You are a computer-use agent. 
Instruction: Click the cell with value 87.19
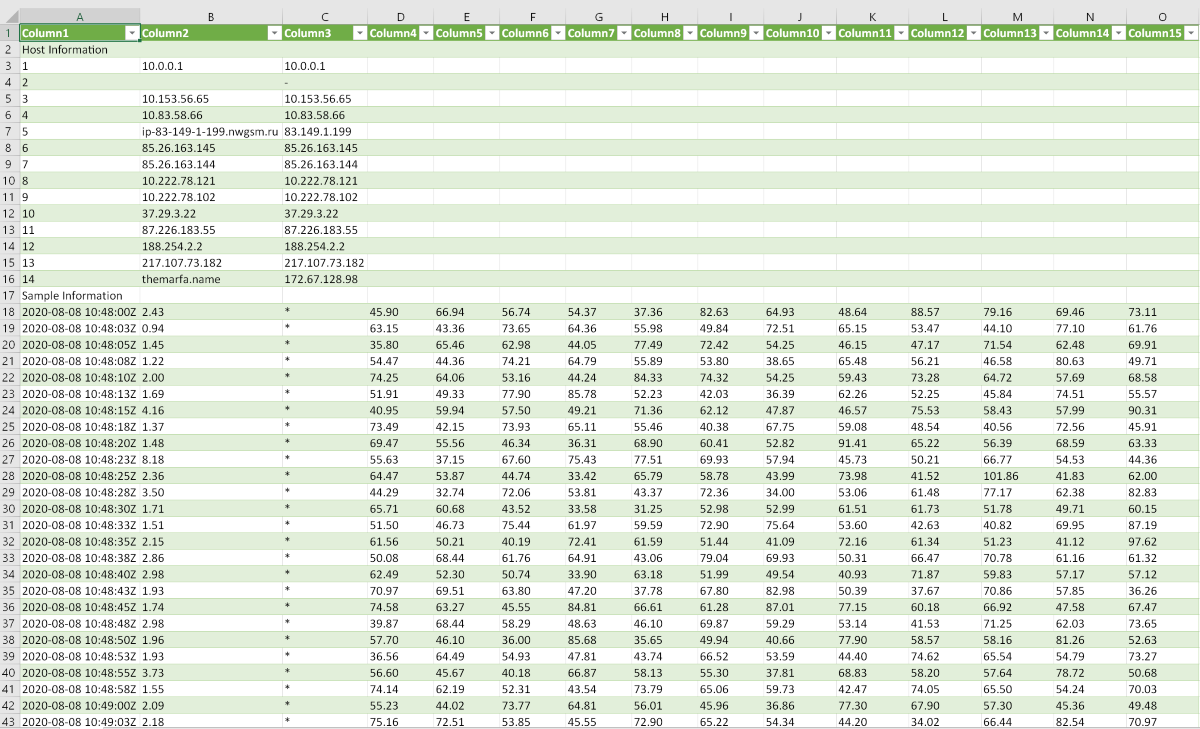pyautogui.click(x=1162, y=525)
